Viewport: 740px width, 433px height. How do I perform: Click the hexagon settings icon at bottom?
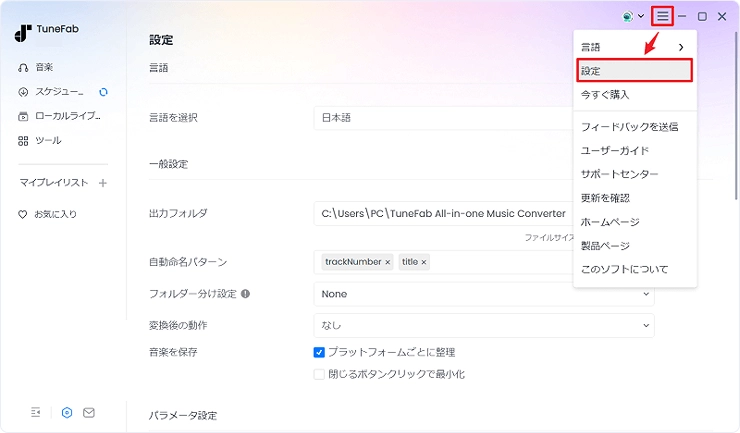(x=67, y=412)
